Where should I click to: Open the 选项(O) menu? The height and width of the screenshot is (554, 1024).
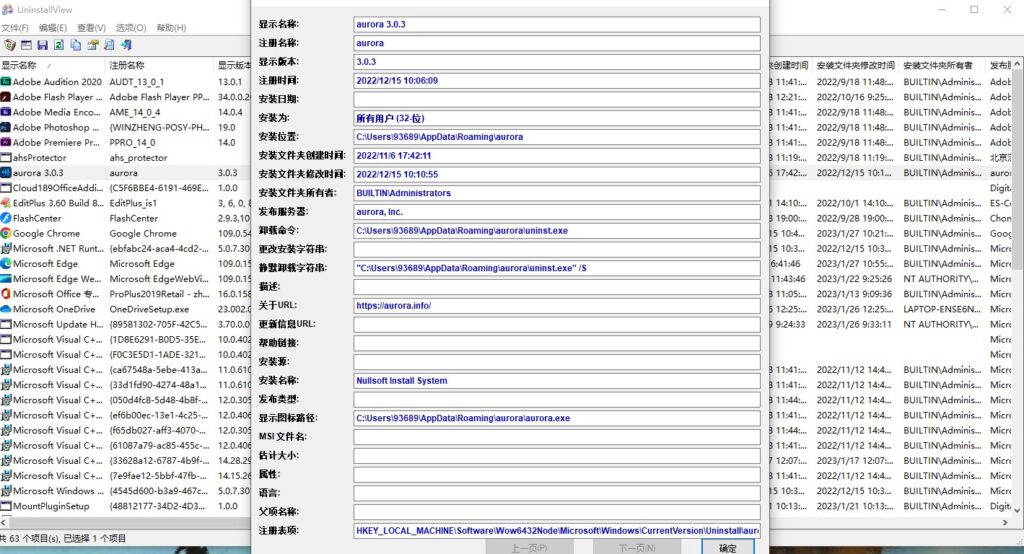pyautogui.click(x=131, y=27)
